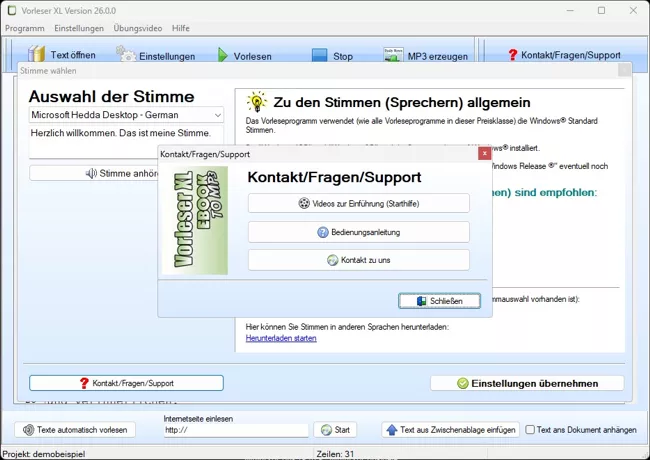The width and height of the screenshot is (650, 460).
Task: Click the light bulb icon beside Zu den Stimmen
Action: click(257, 102)
